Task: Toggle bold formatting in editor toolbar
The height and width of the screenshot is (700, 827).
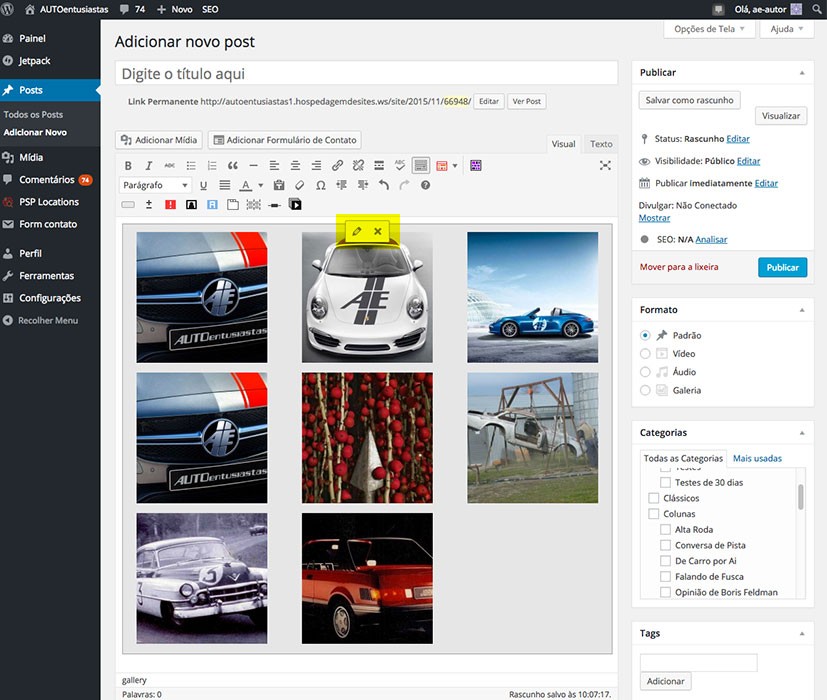Action: (128, 165)
